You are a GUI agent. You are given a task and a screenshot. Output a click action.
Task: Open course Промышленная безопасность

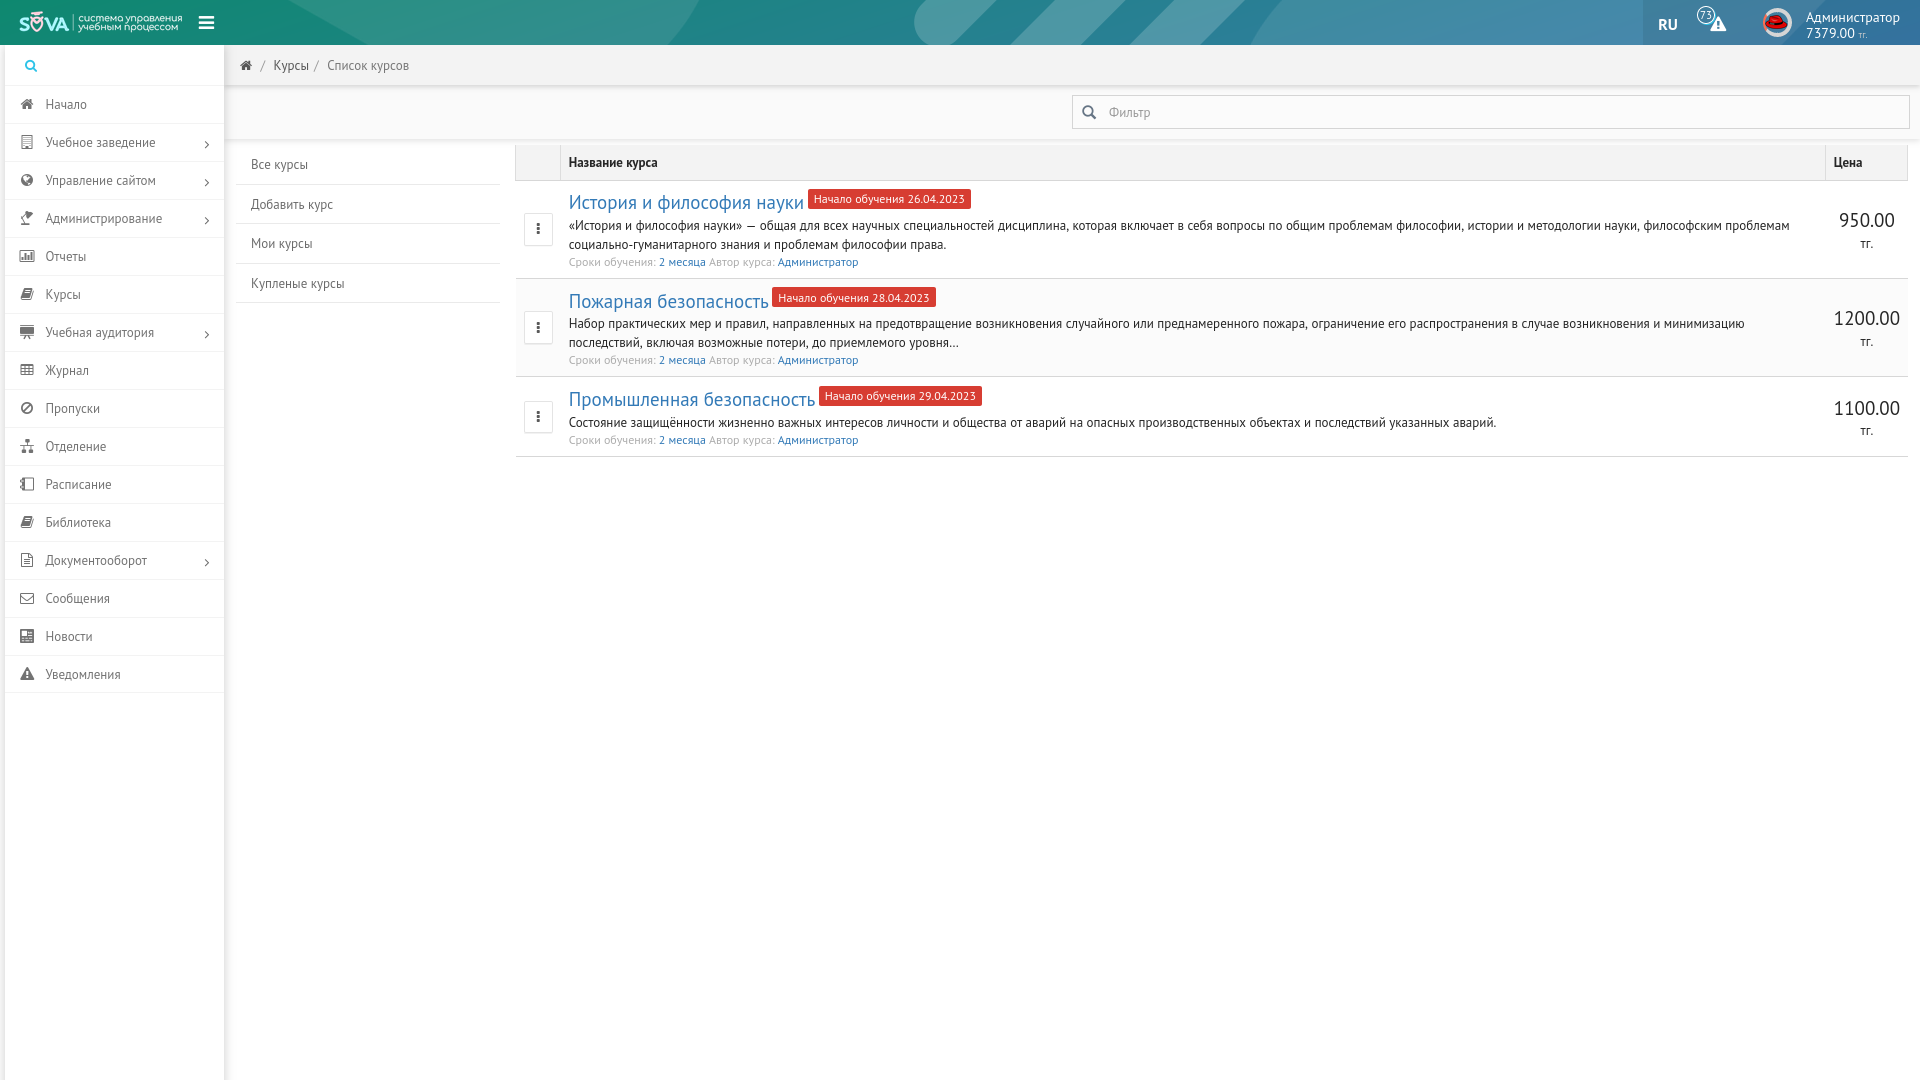click(691, 399)
